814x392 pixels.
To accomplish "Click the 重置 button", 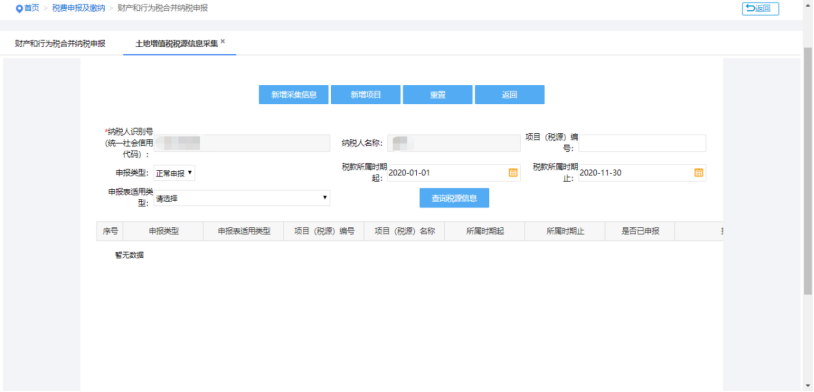I will (x=438, y=94).
